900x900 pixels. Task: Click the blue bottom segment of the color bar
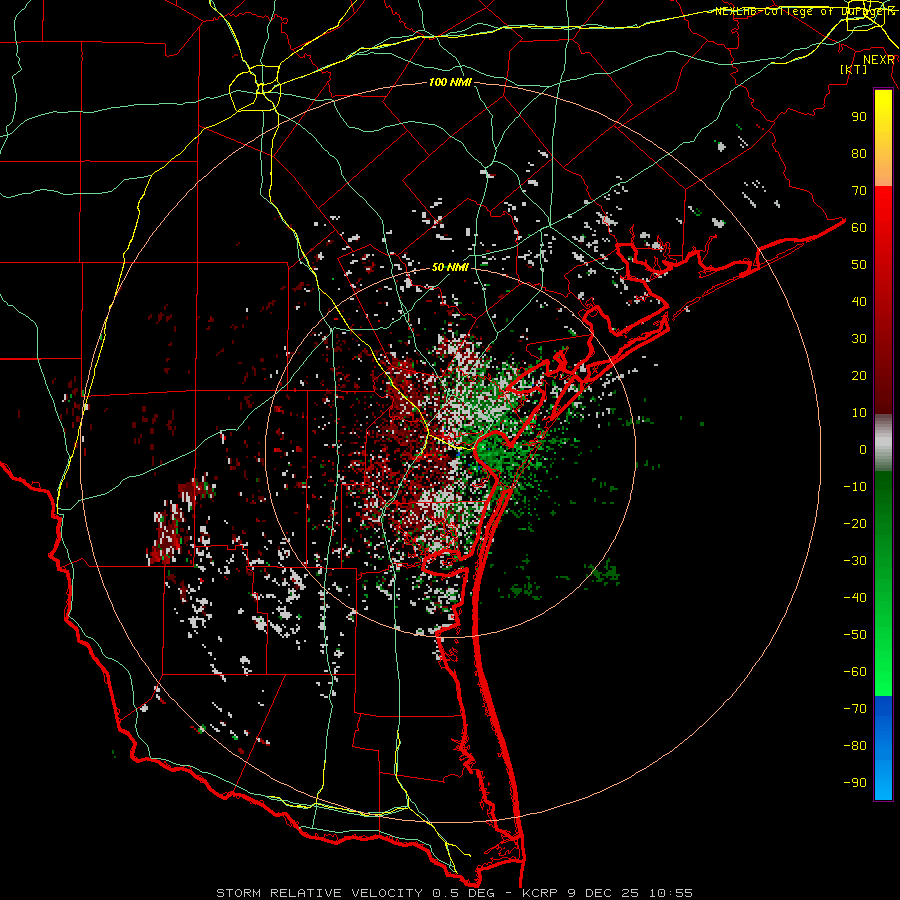pos(883,748)
